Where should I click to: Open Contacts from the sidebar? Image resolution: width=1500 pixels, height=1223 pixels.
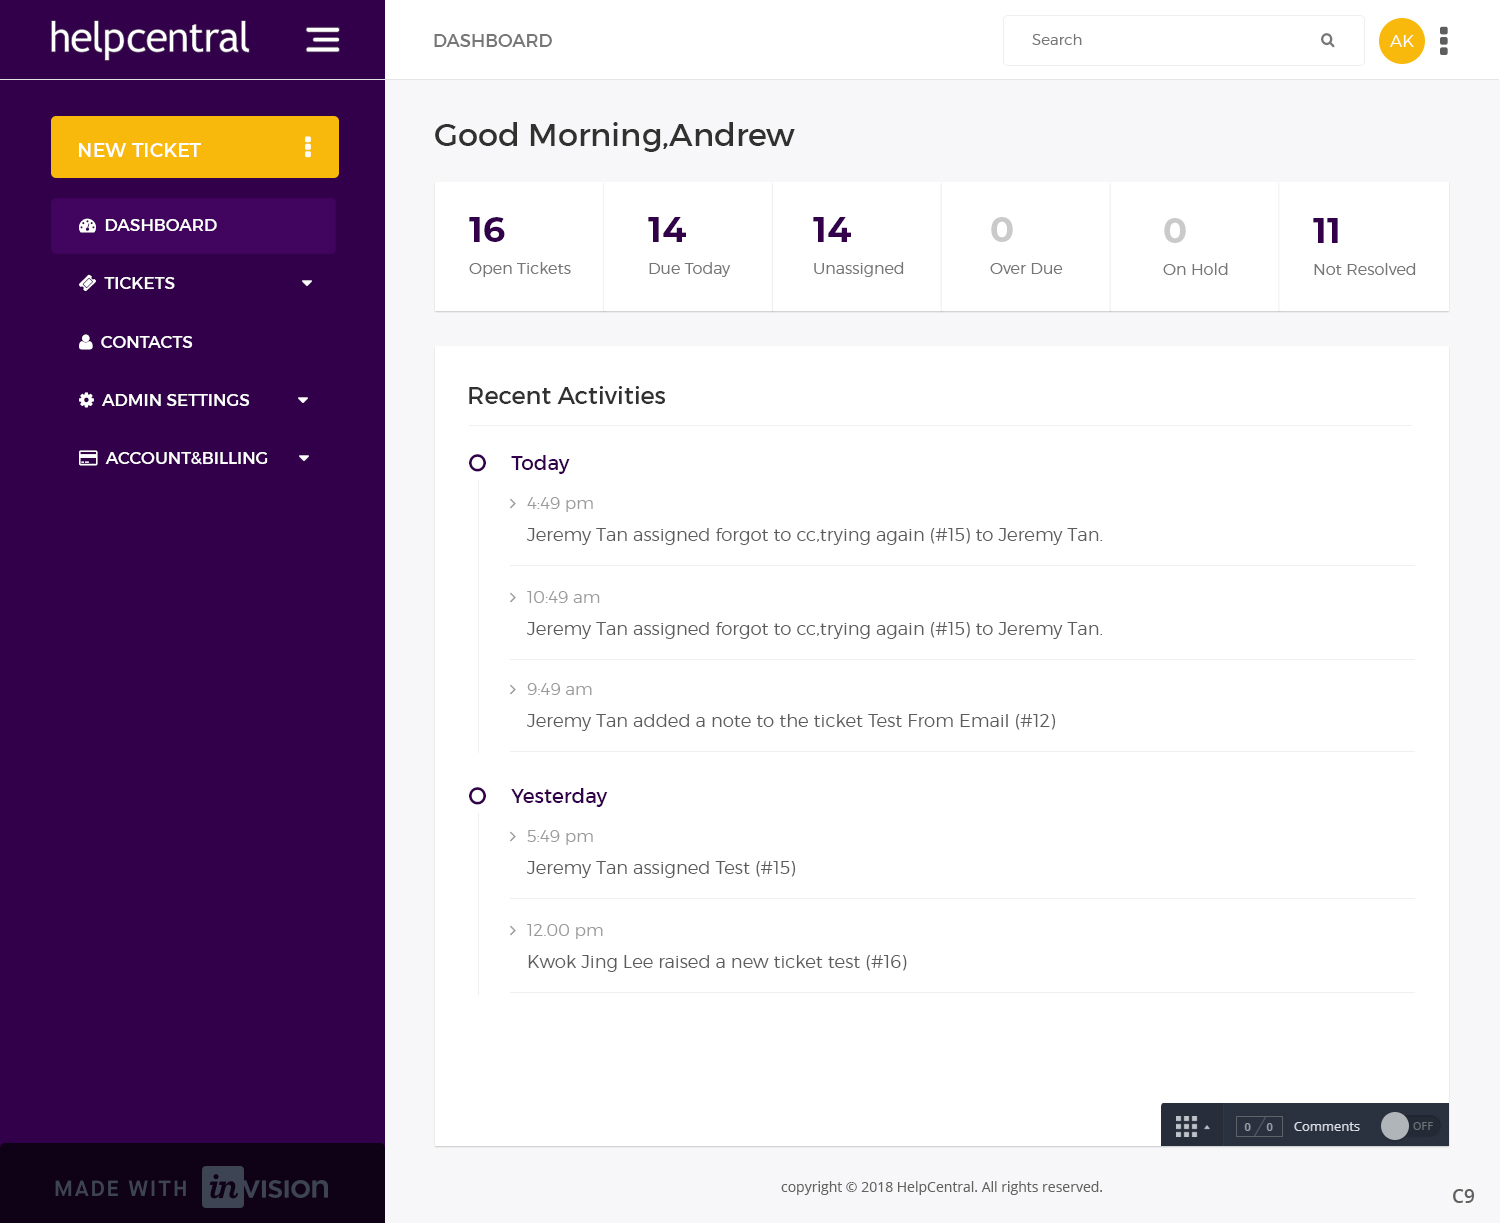146,342
